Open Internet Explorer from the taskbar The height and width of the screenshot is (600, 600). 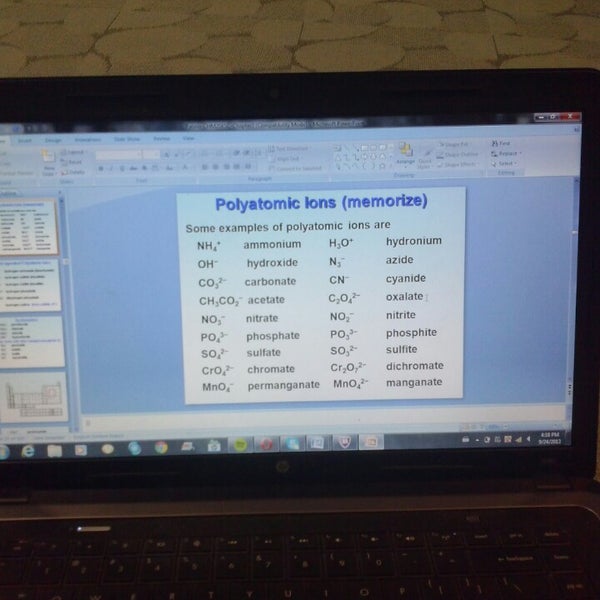coord(28,449)
